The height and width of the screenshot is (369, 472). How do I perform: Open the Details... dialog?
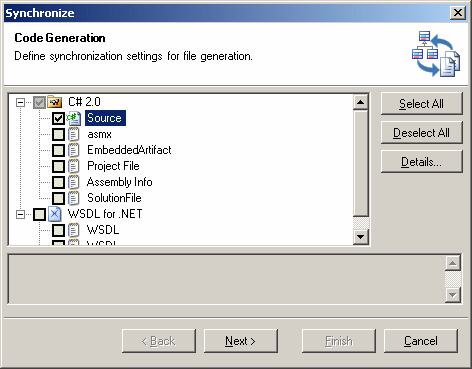tap(422, 162)
